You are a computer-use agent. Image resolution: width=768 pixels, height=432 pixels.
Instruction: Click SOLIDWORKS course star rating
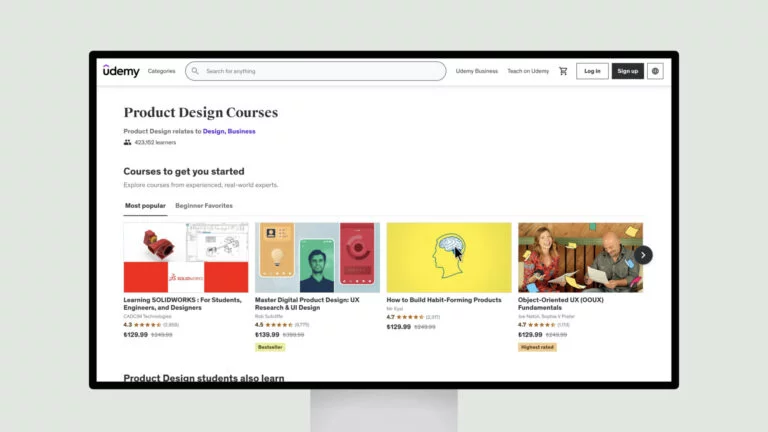147,325
